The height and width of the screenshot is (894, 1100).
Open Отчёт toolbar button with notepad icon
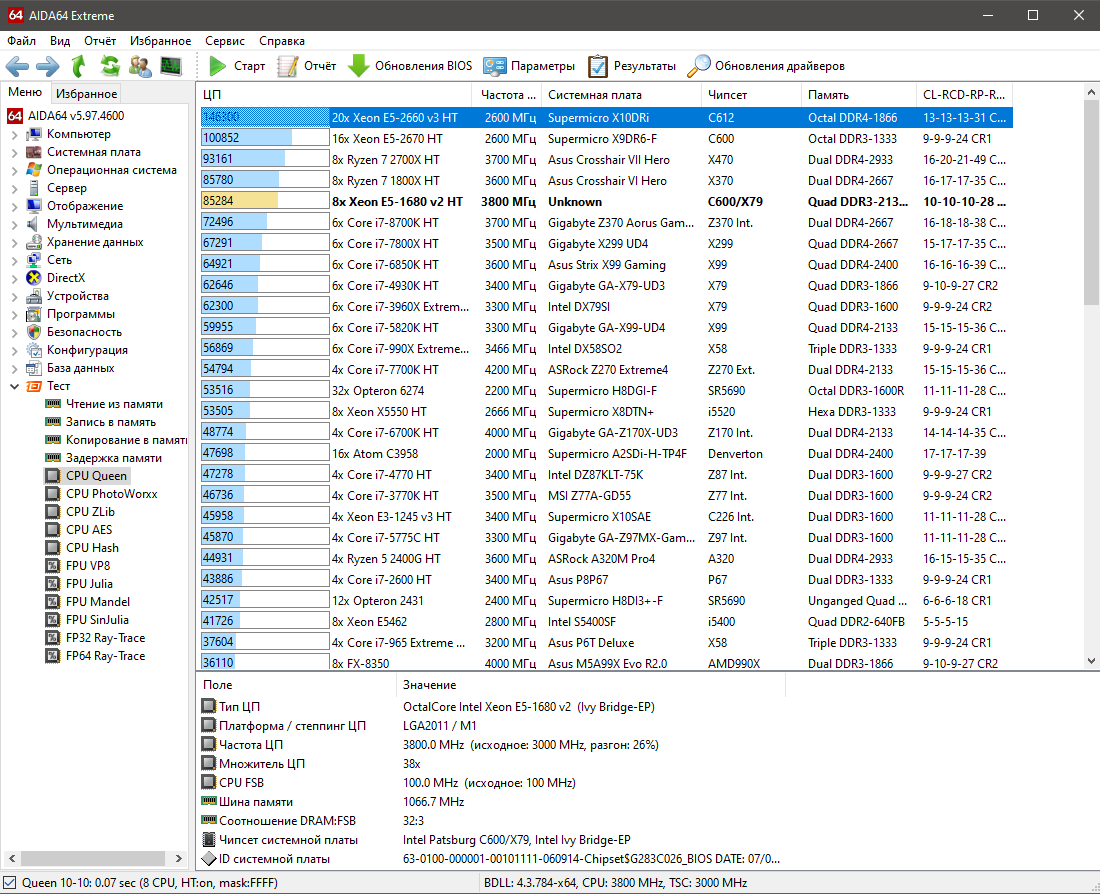click(307, 67)
